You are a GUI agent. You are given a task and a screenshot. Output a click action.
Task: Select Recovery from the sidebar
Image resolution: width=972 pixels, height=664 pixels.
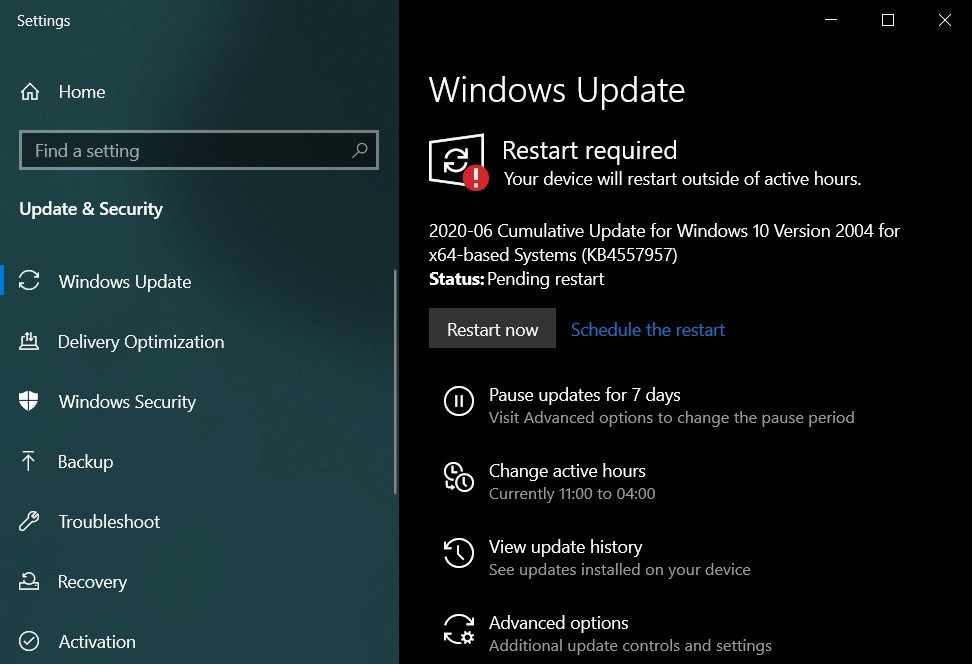pos(93,581)
